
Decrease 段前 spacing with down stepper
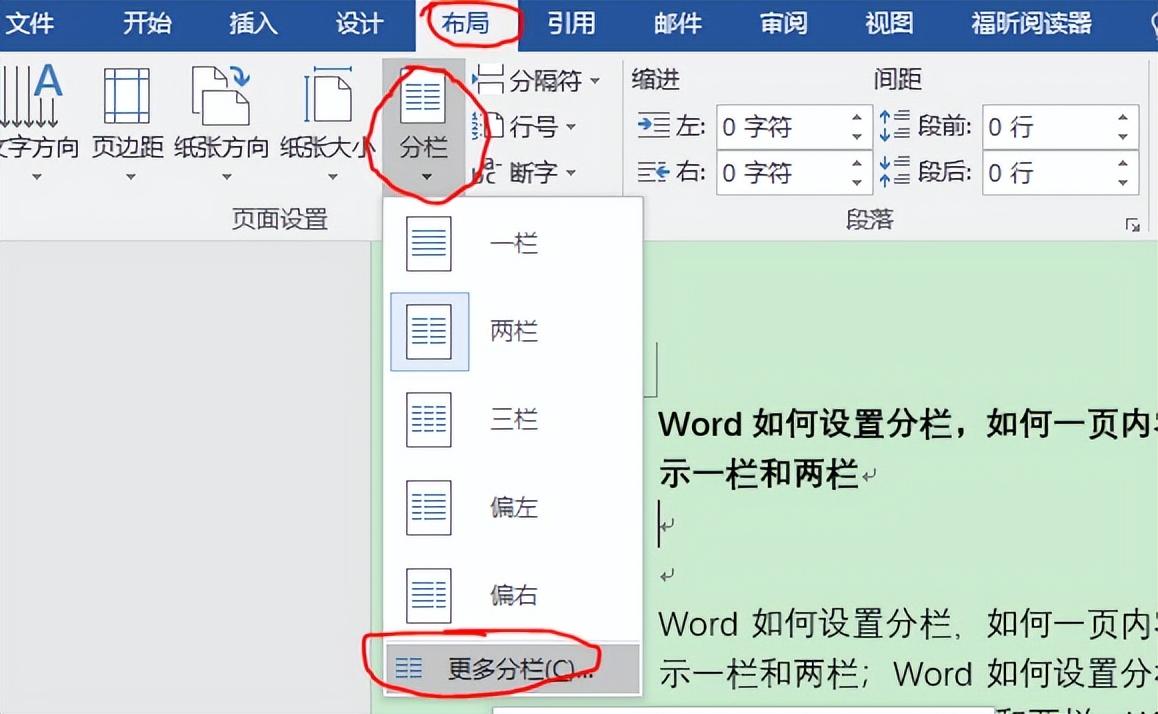1123,137
